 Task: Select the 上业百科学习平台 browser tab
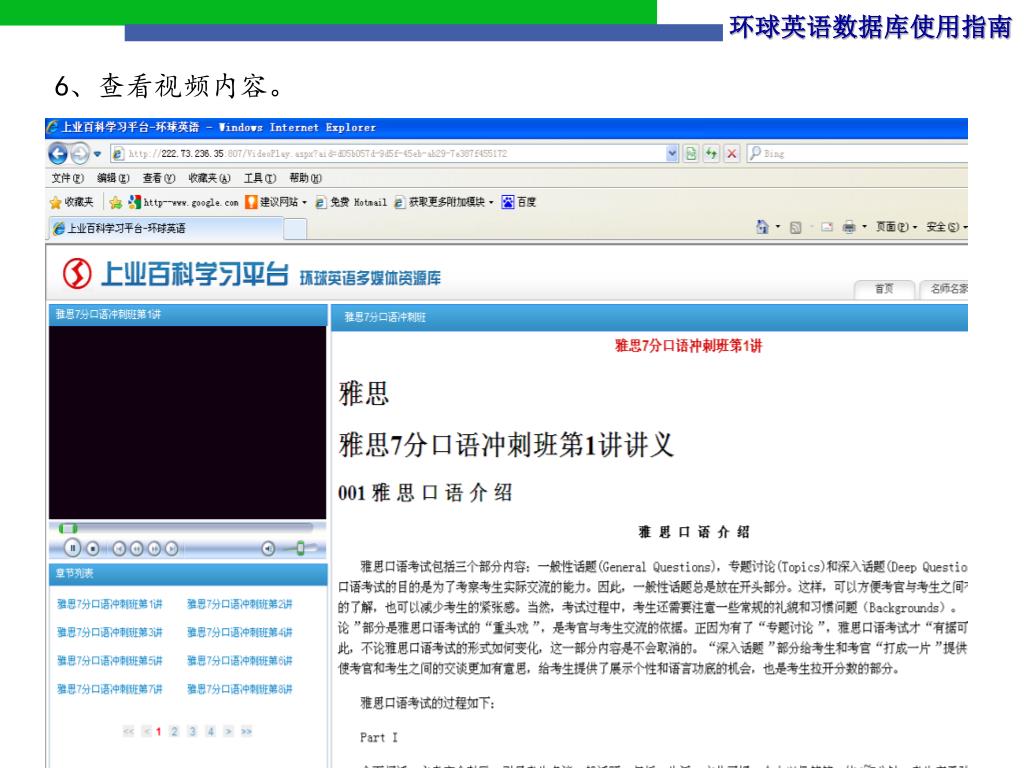point(166,228)
